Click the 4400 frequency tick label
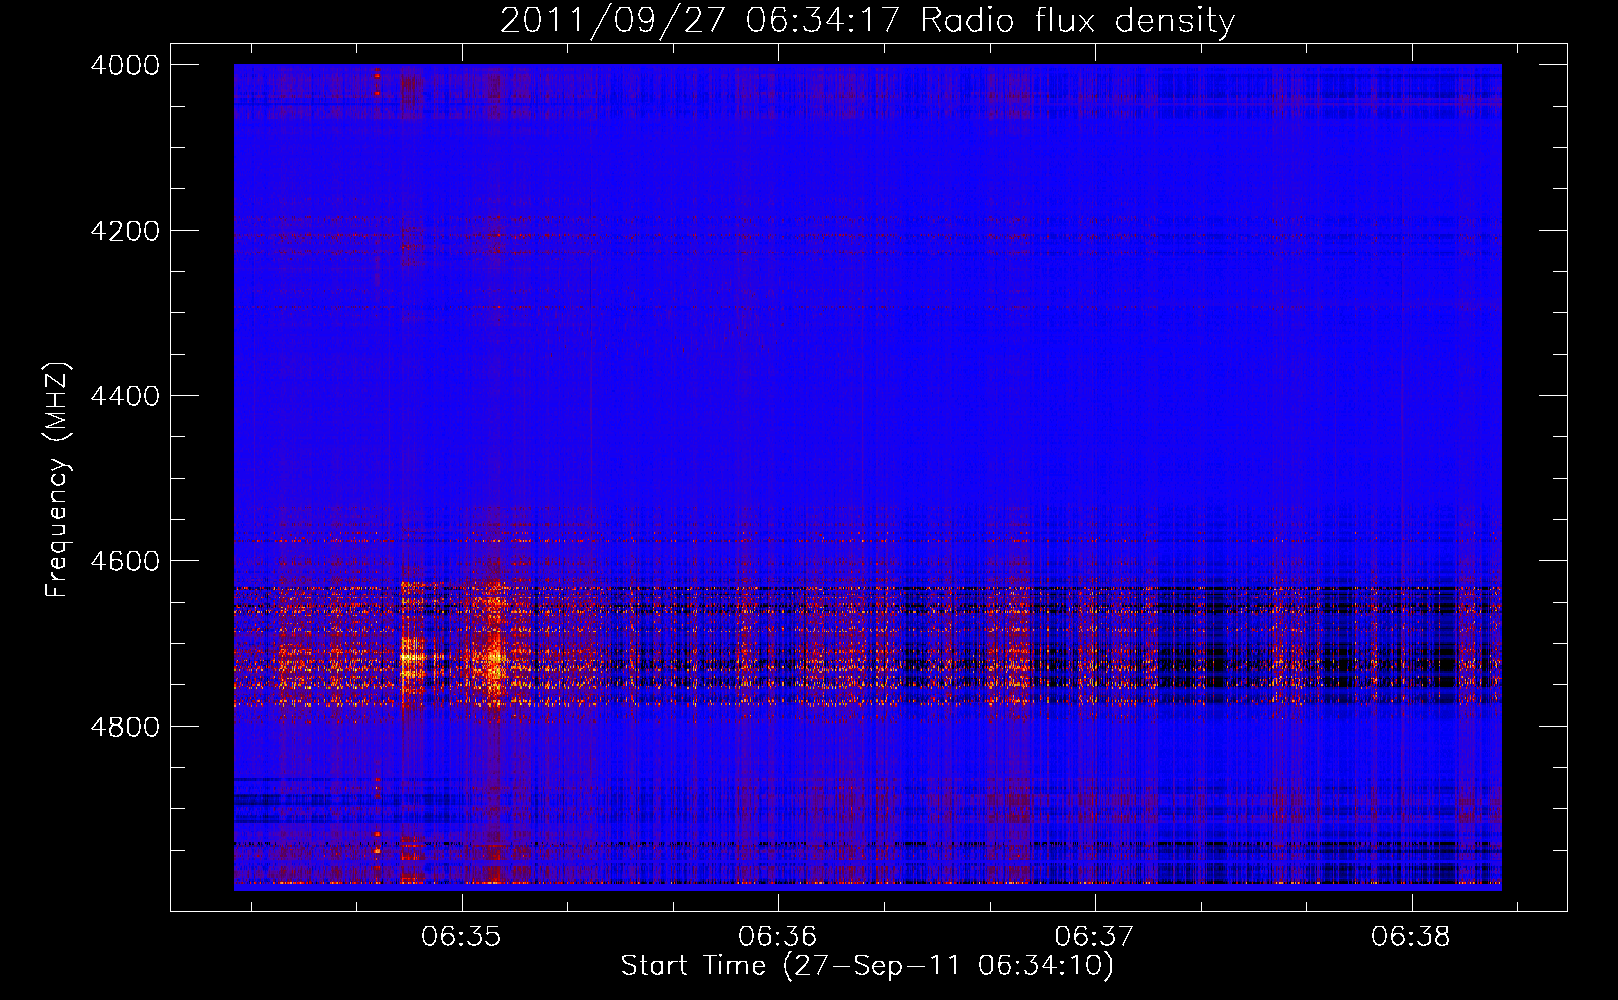Viewport: 1618px width, 1000px height. coord(125,396)
